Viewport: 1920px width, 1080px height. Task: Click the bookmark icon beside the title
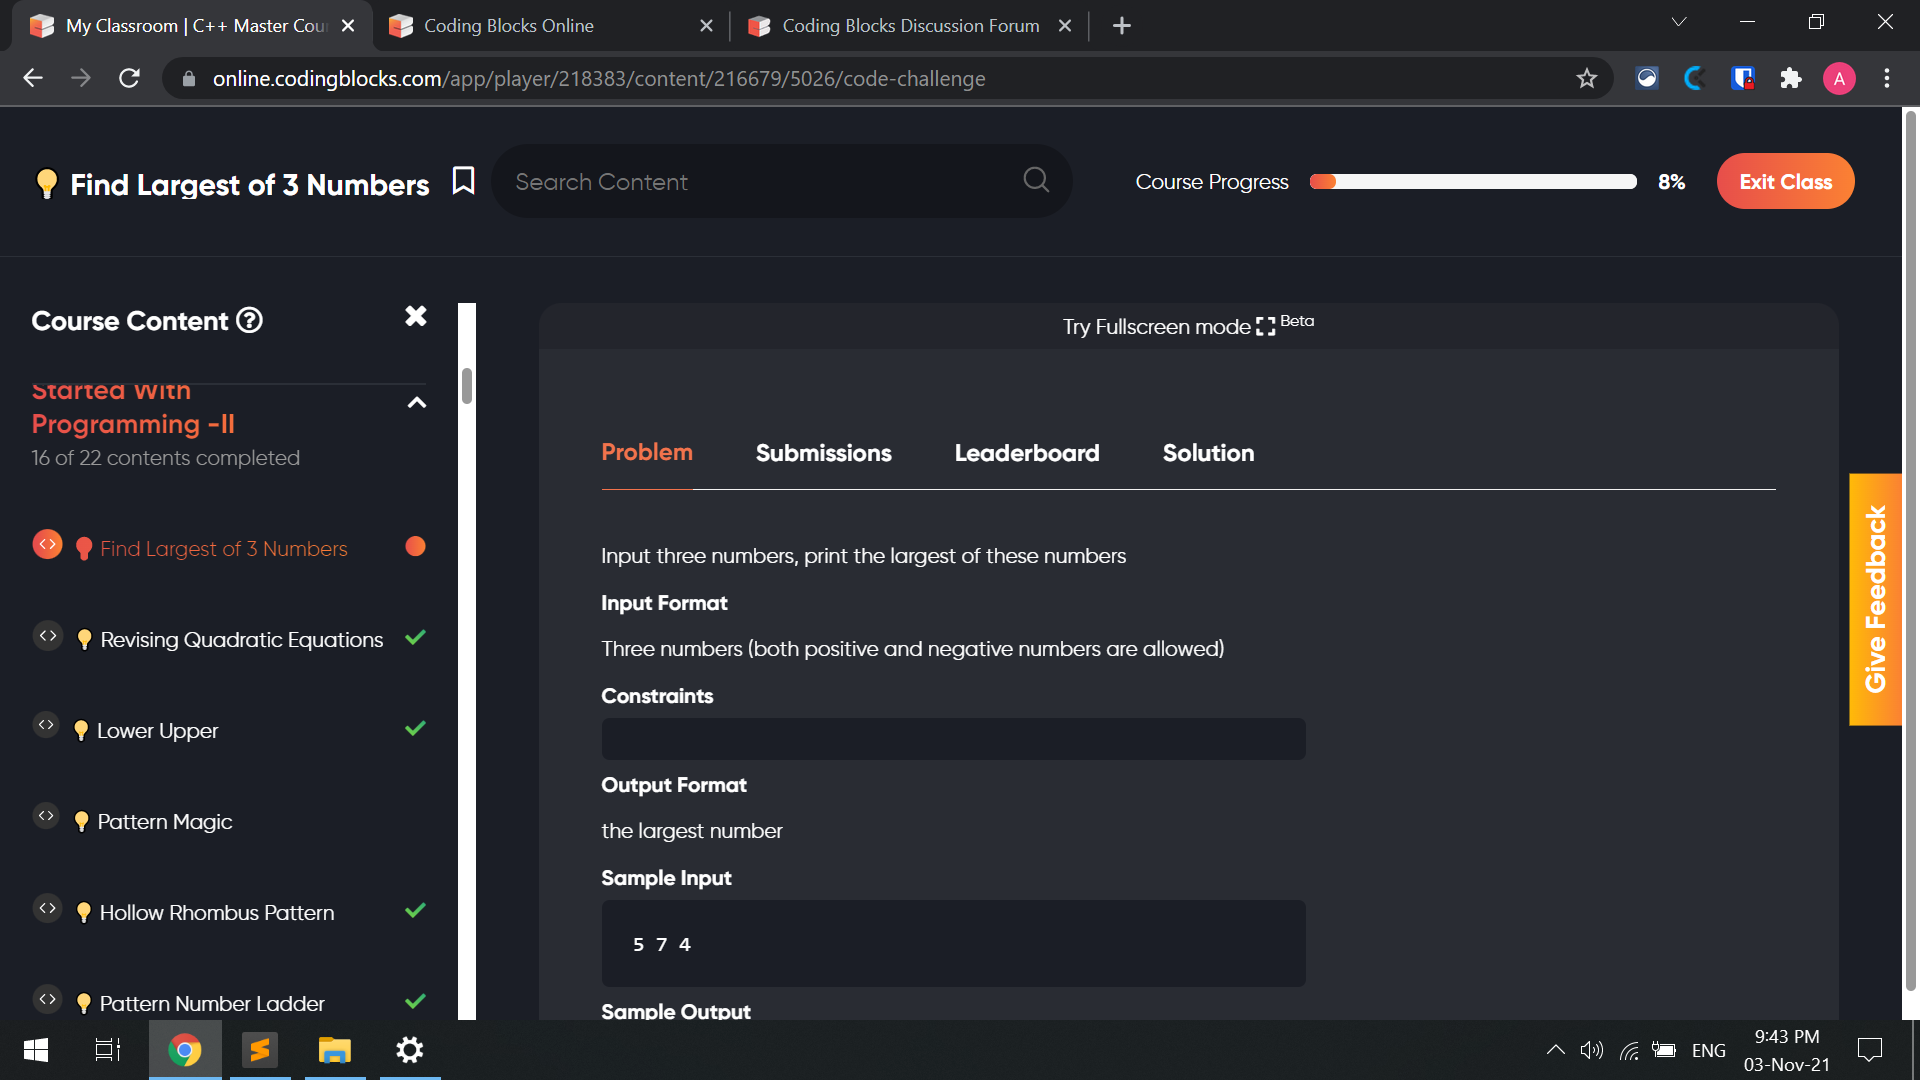[x=463, y=181]
